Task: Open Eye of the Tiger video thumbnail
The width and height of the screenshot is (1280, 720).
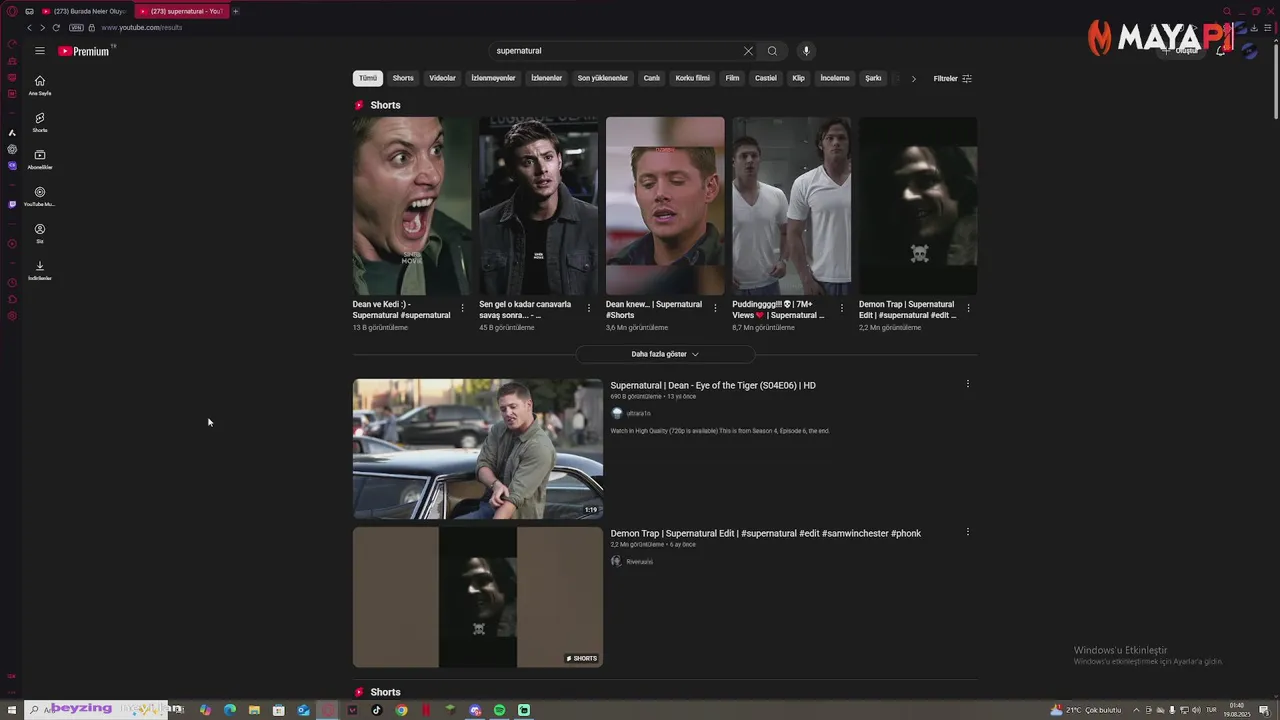Action: [478, 449]
